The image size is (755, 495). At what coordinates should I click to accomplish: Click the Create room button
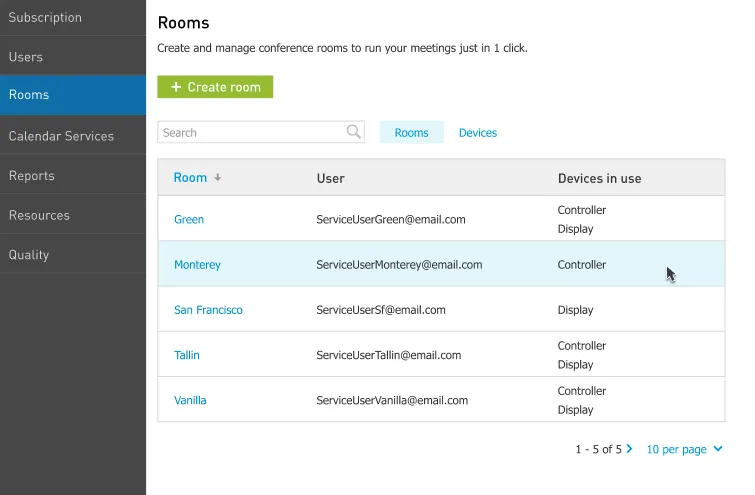(x=215, y=87)
